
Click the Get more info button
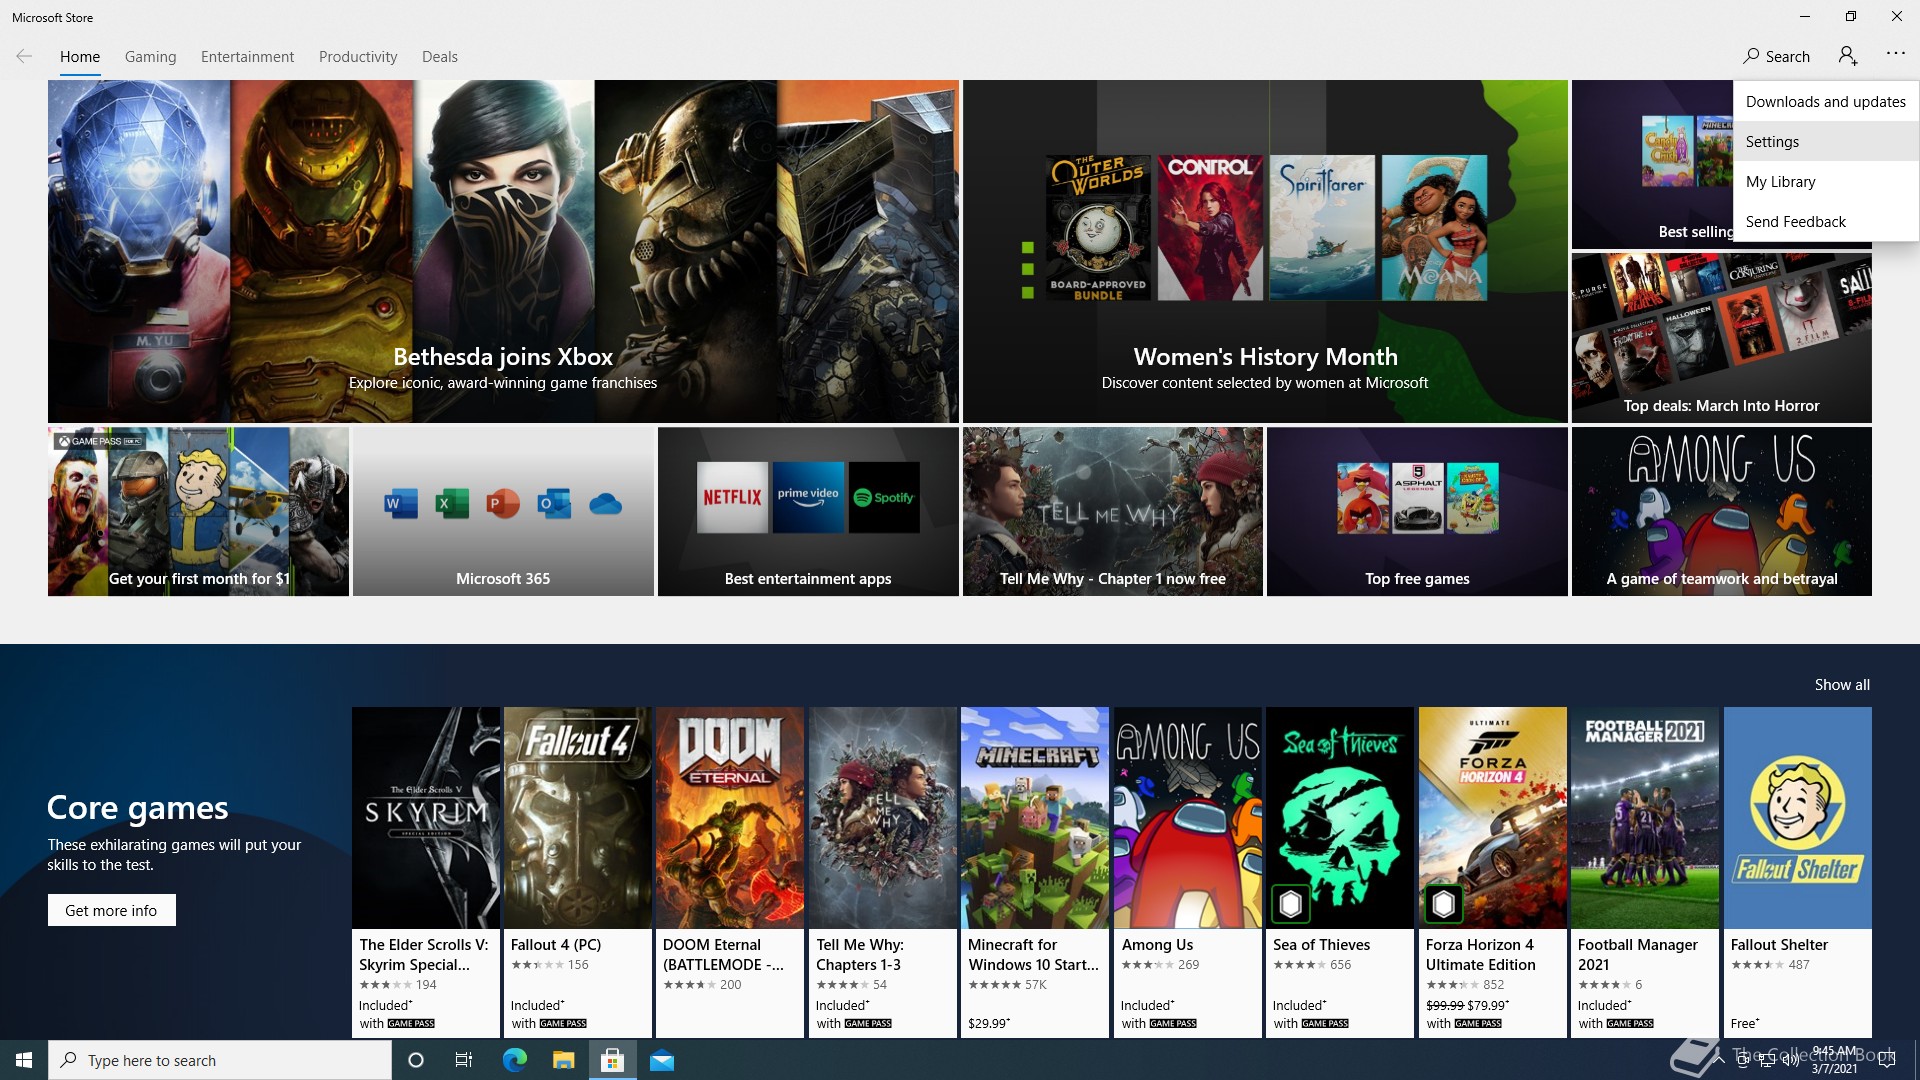[x=111, y=910]
